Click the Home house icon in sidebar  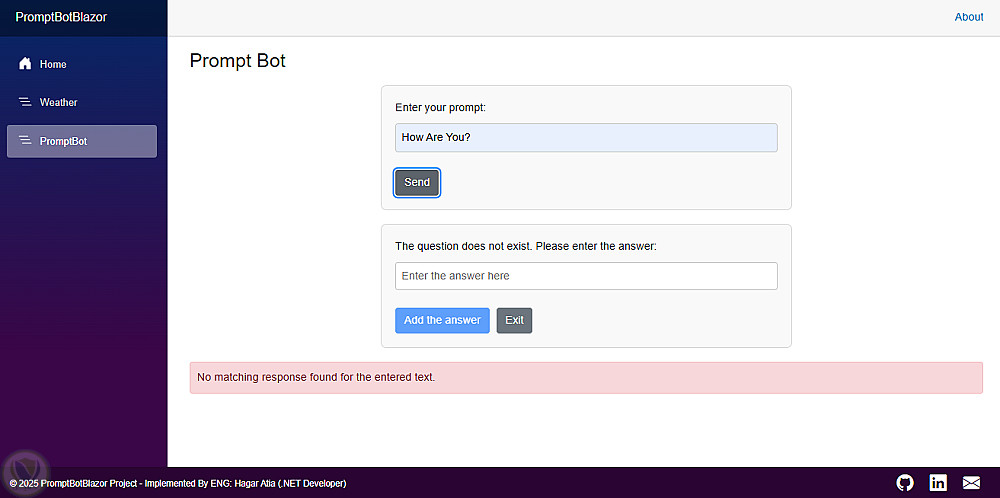(25, 64)
